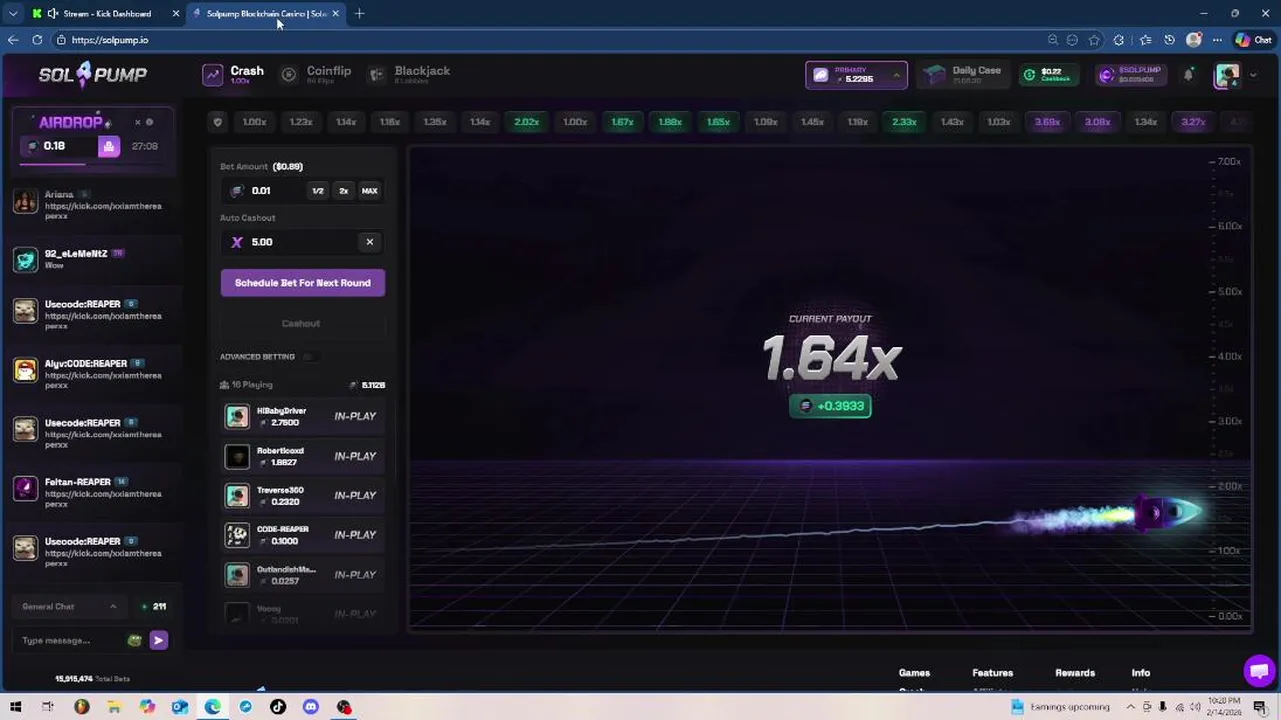Open the Airdrop info icon
This screenshot has height=720, width=1281.
[x=150, y=122]
